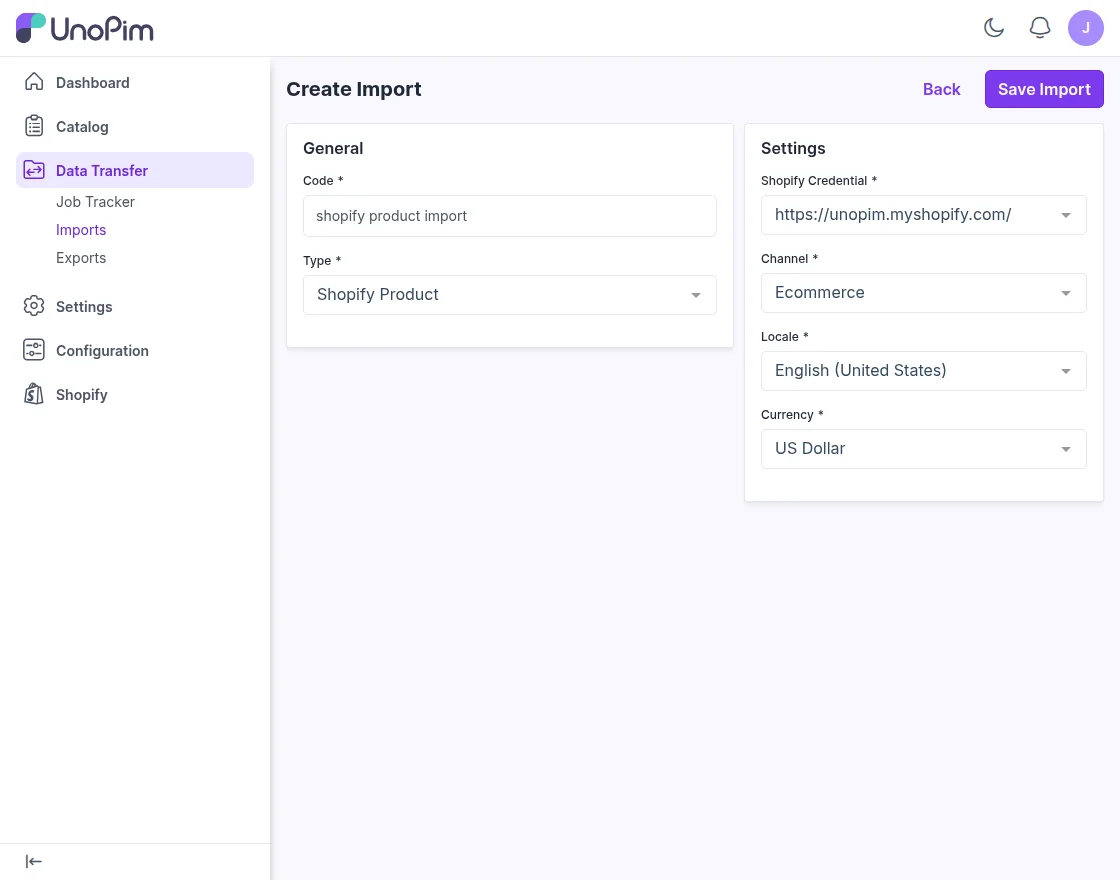Open the notifications bell
Screen dimensions: 1120x880
point(1040,28)
